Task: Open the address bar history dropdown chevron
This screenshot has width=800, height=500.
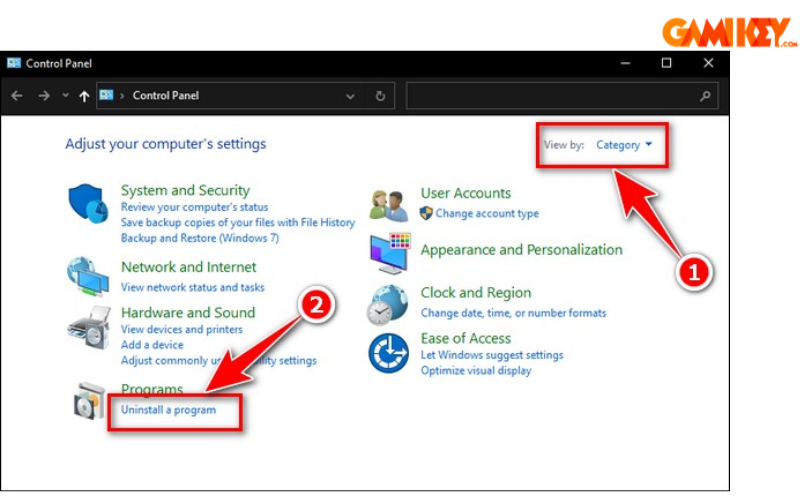Action: (350, 96)
